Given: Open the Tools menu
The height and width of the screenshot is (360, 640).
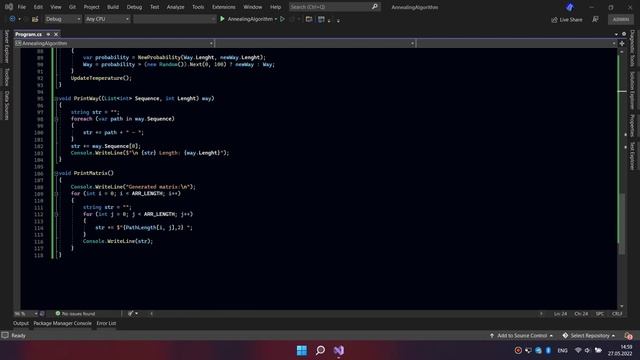Looking at the screenshot, I should point(198,7).
